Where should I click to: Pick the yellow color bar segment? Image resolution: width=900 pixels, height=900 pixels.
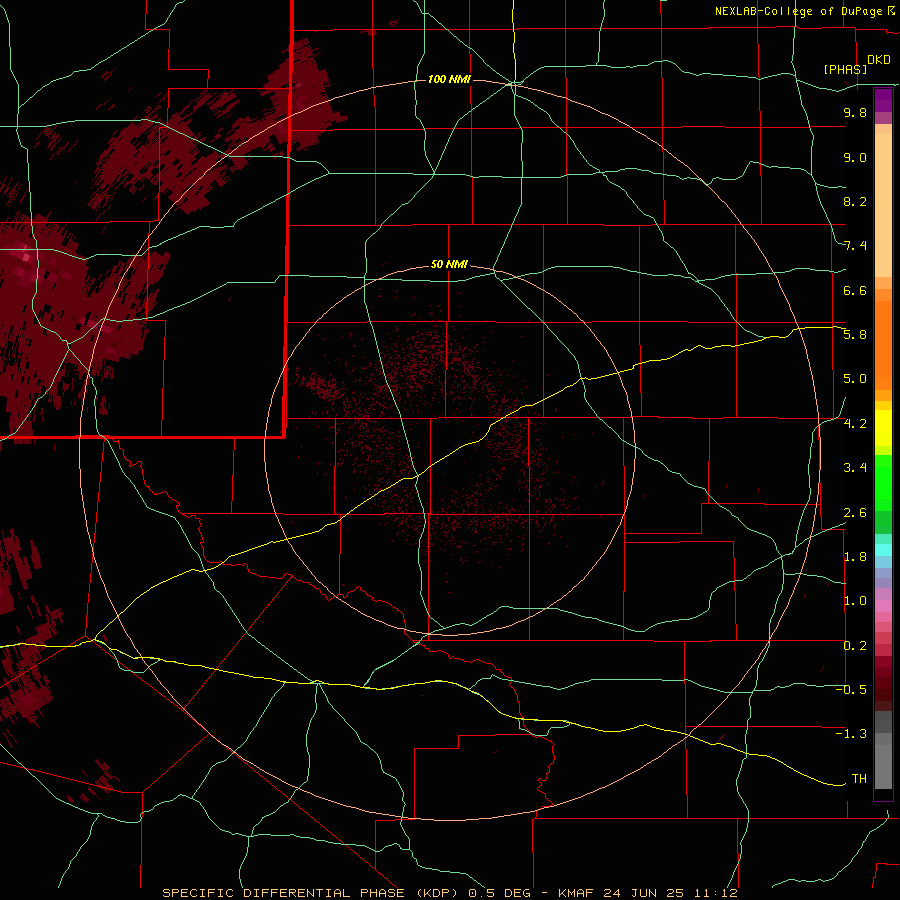coord(883,428)
